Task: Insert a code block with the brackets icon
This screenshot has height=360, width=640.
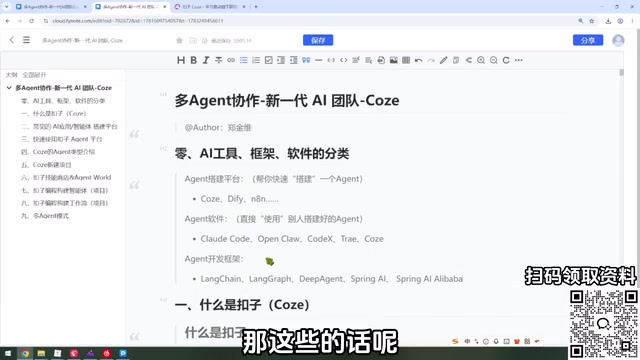Action: click(x=344, y=60)
